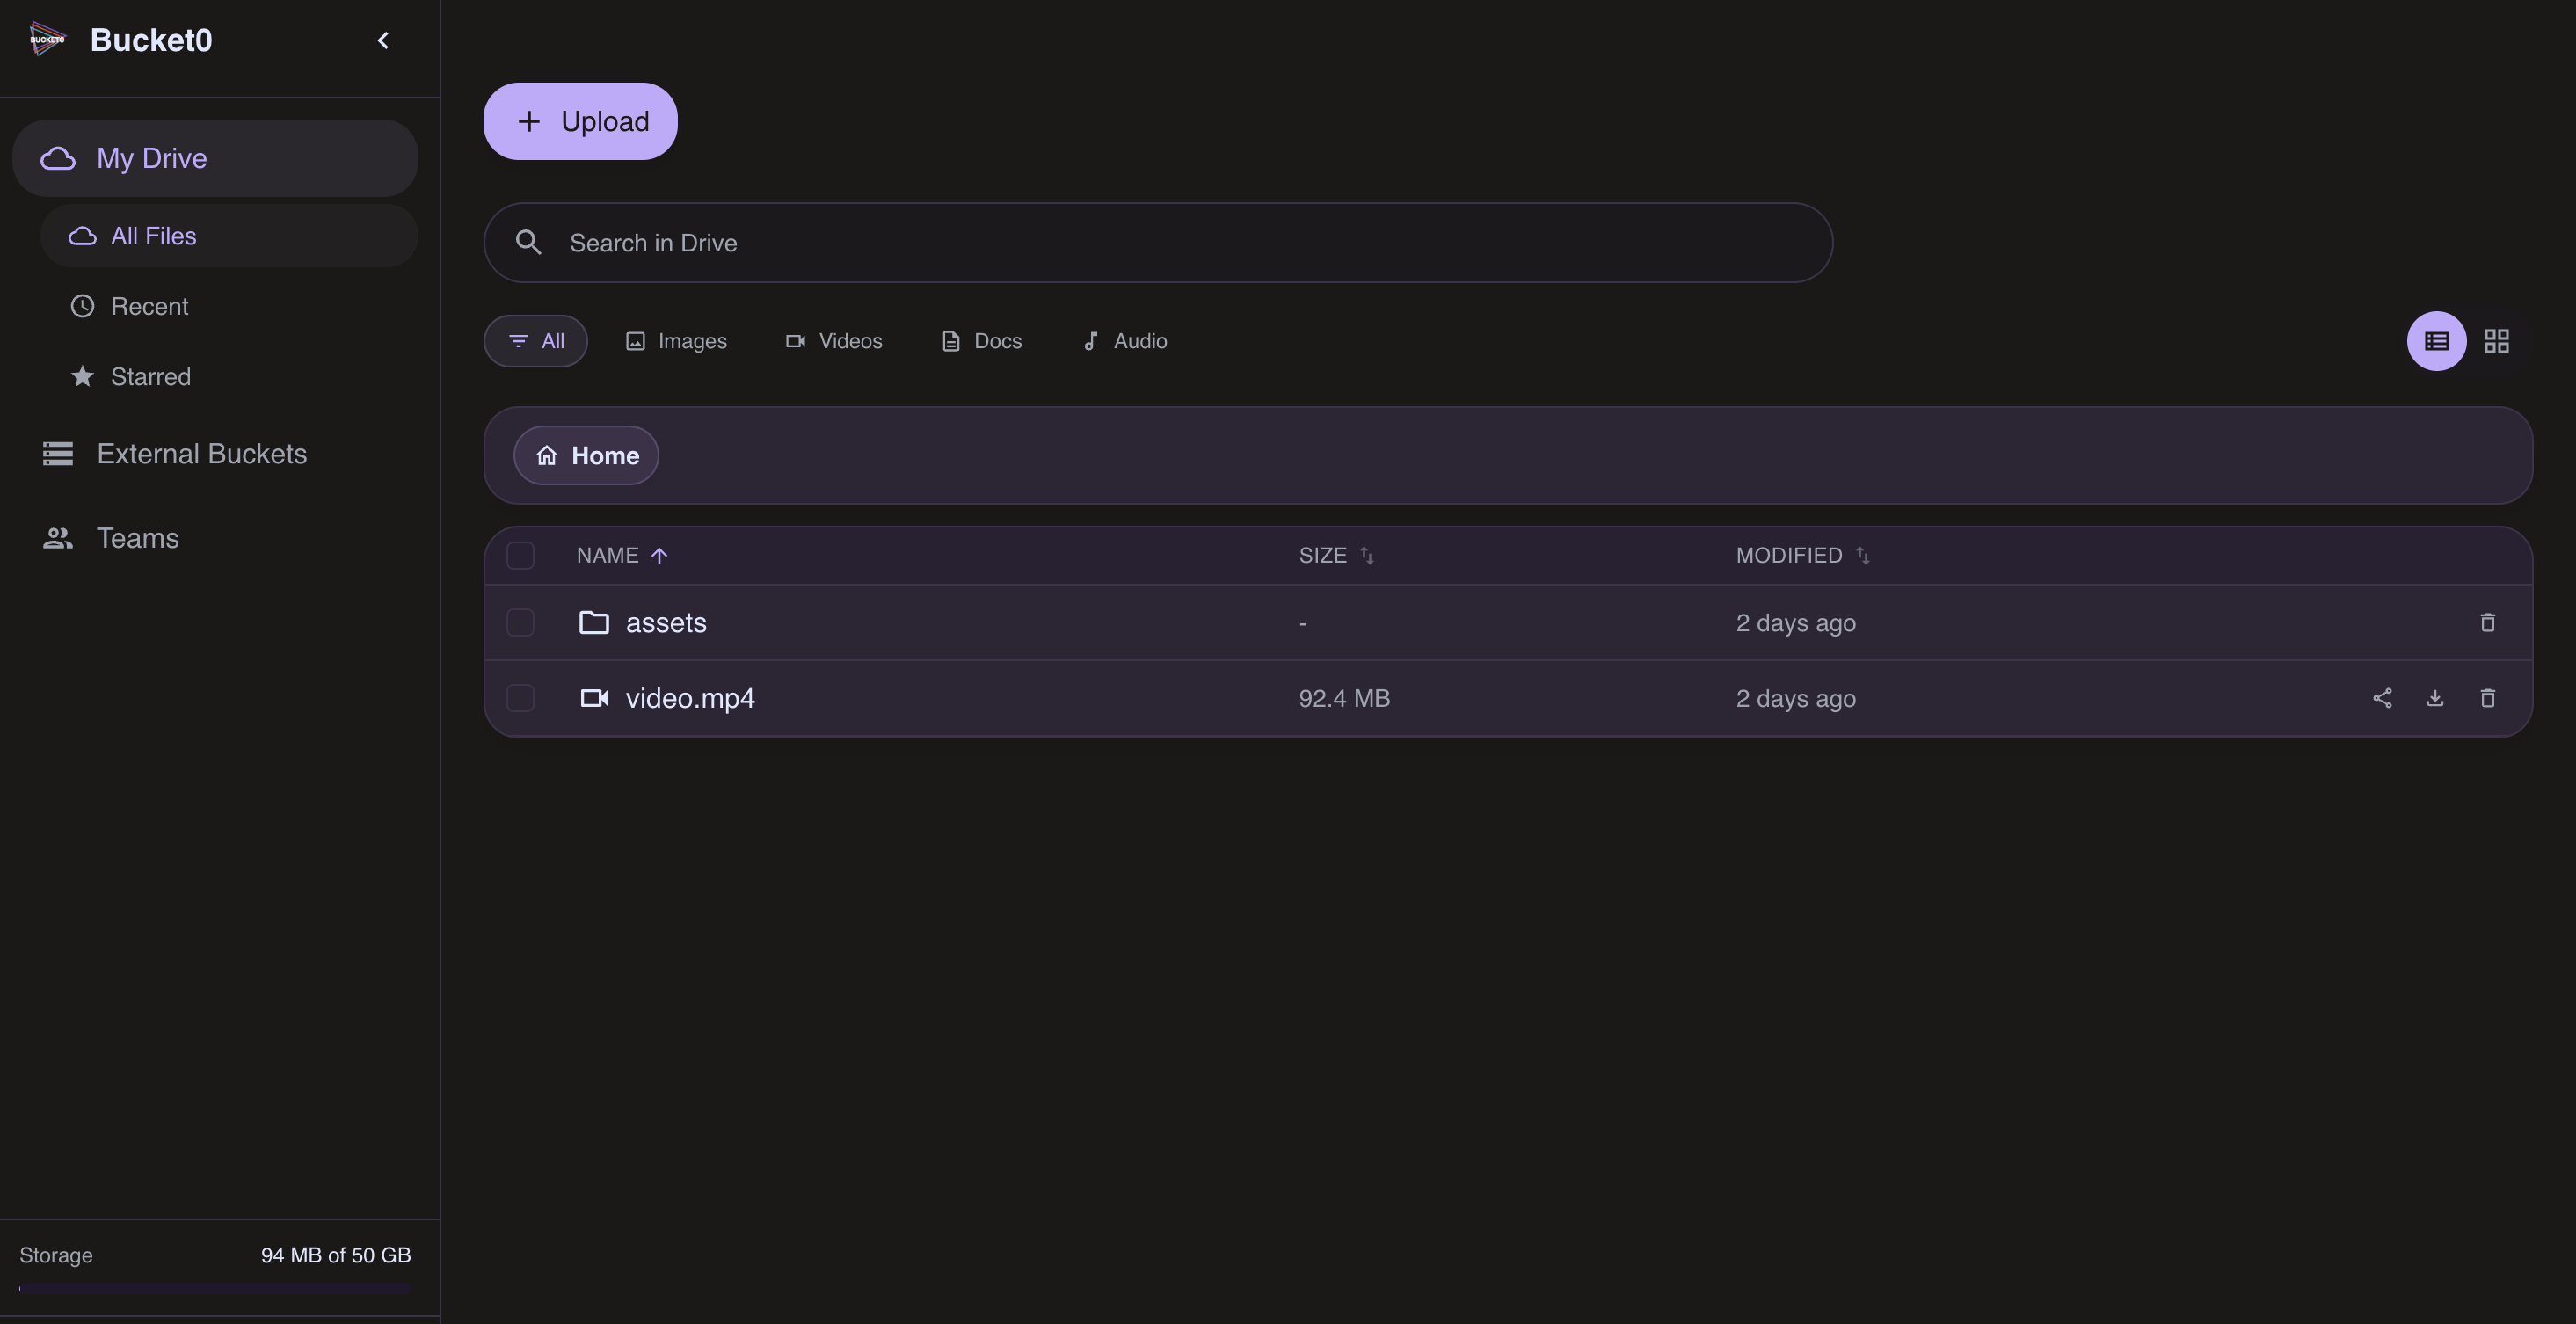
Task: Check the select-all checkbox in the header
Action: tap(520, 555)
